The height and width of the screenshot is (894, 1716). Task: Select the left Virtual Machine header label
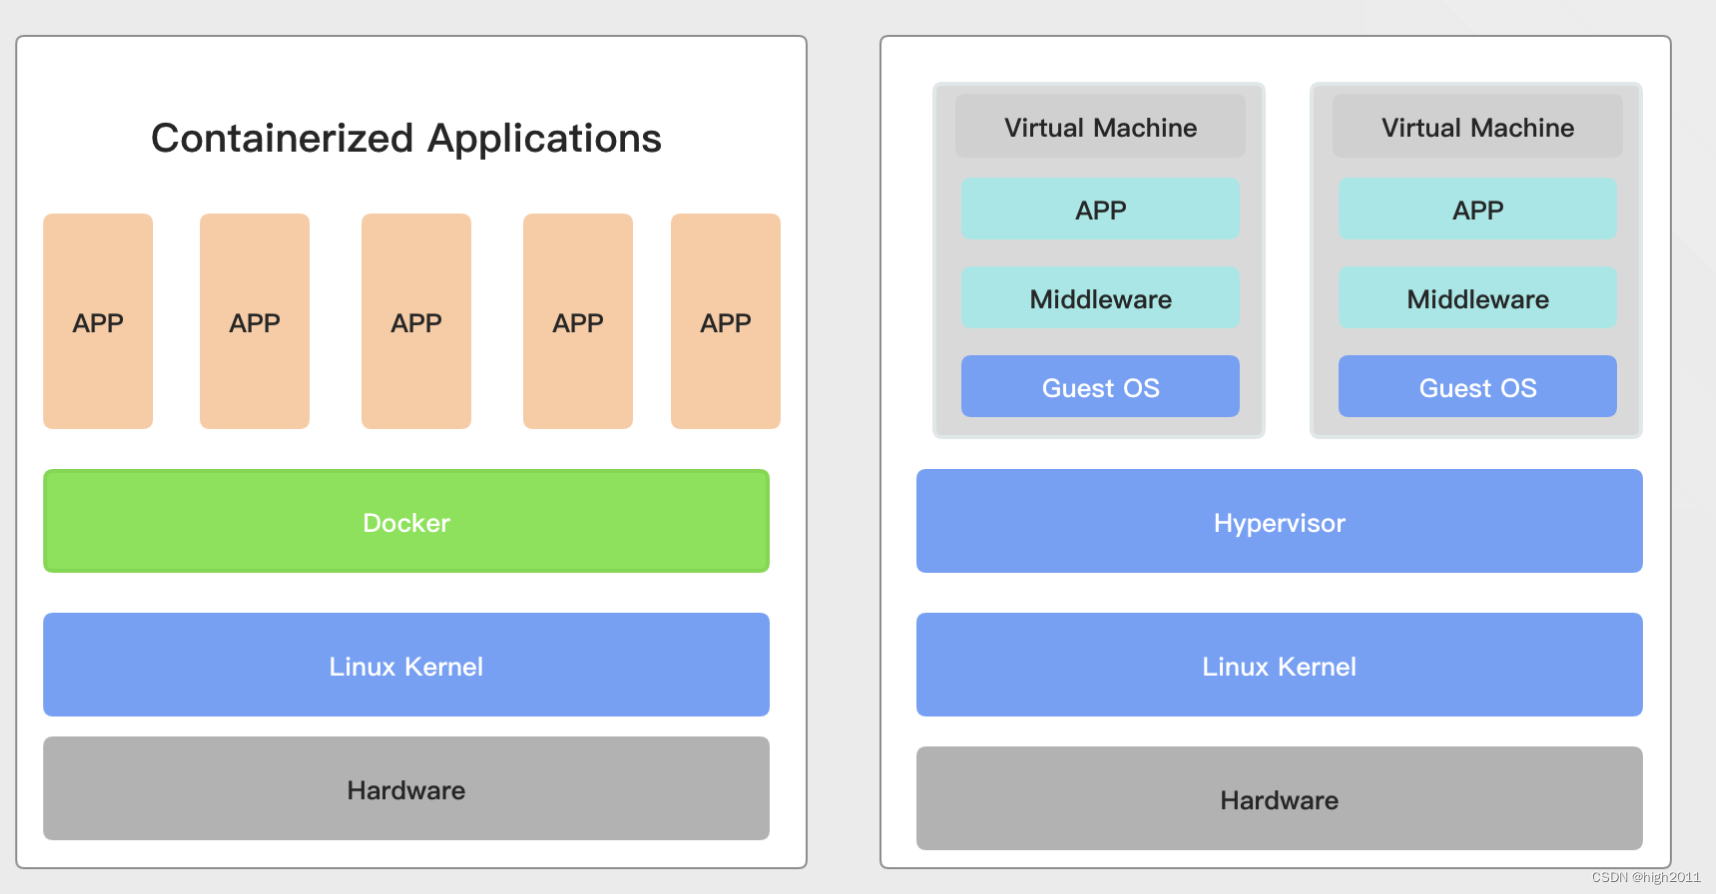pyautogui.click(x=1100, y=127)
